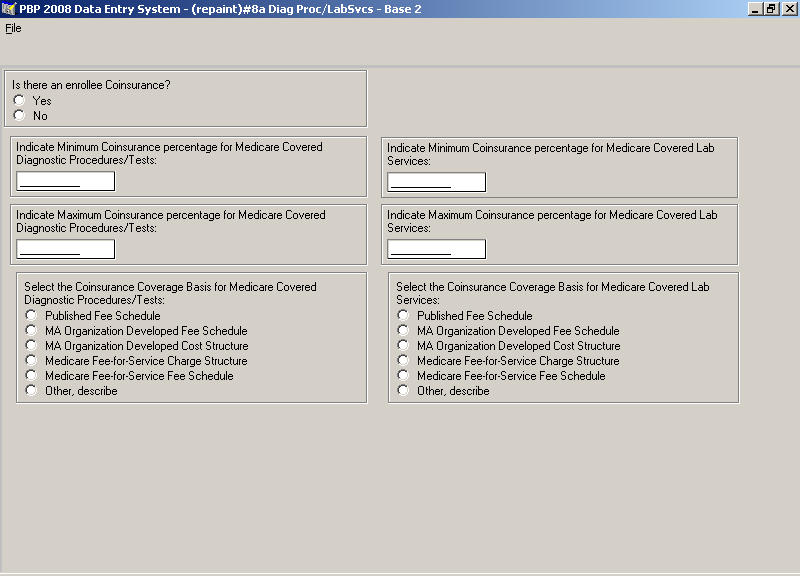Viewport: 800px width, 576px height.
Task: Open the File menu
Action: [13, 29]
